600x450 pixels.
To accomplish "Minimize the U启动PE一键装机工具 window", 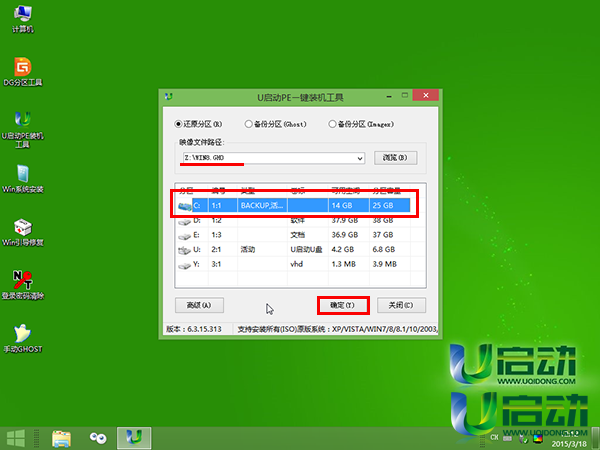I will 389,96.
